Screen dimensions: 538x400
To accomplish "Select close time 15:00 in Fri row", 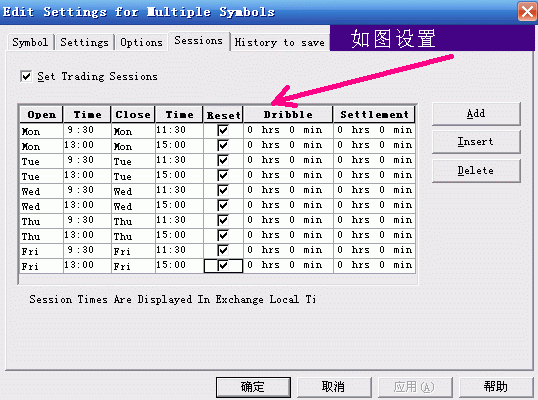I will pos(179,266).
